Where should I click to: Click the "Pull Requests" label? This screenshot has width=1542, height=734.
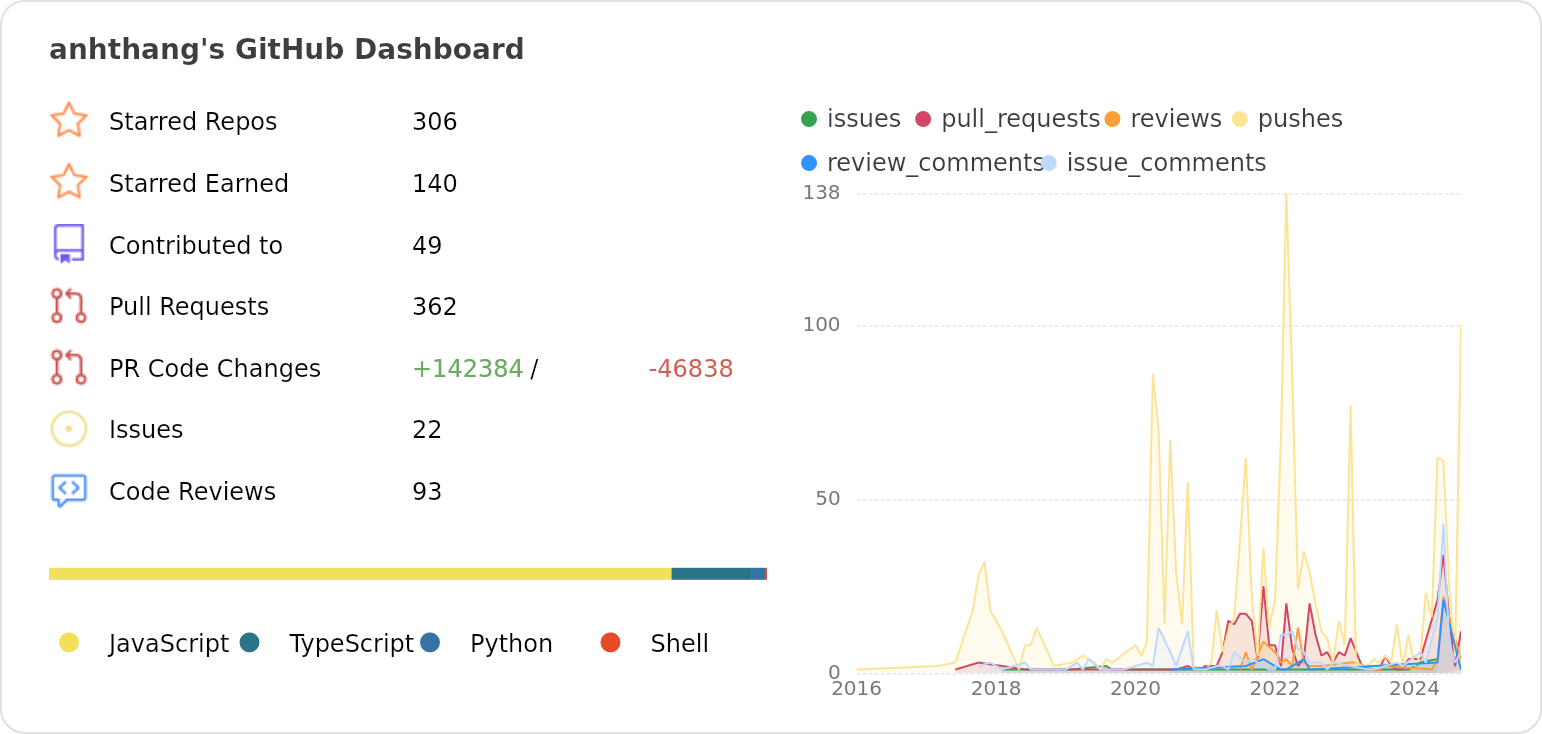(x=189, y=307)
